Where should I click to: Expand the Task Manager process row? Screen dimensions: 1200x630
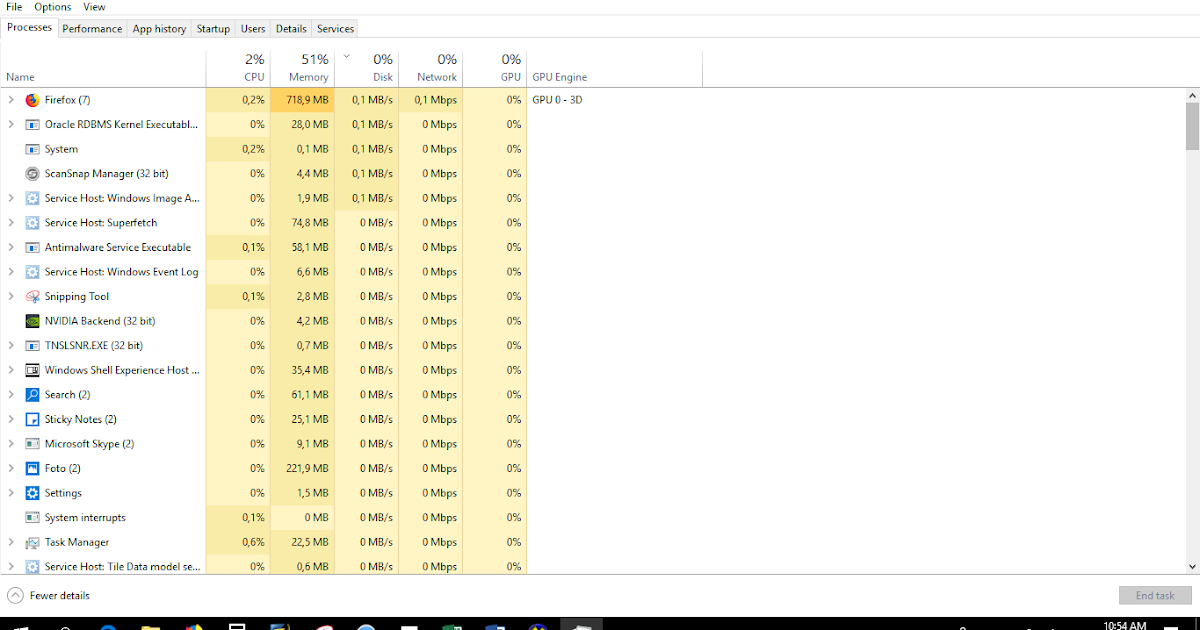coord(11,542)
